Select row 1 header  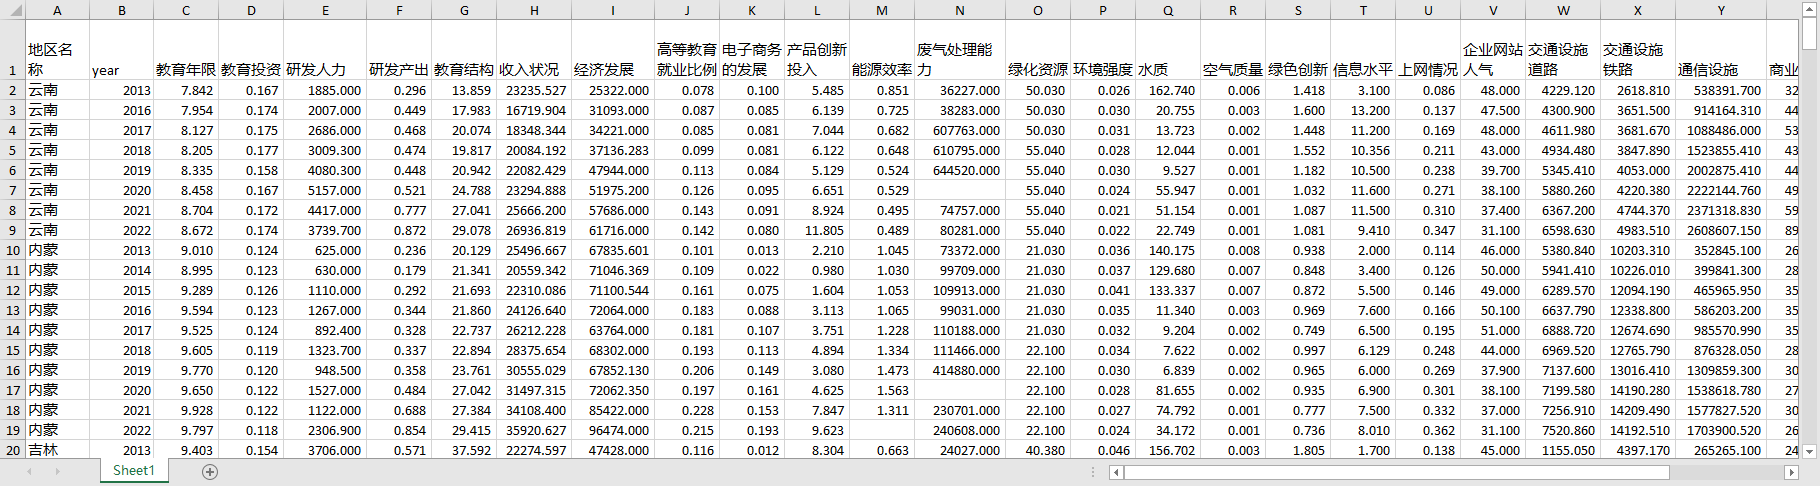[12, 50]
